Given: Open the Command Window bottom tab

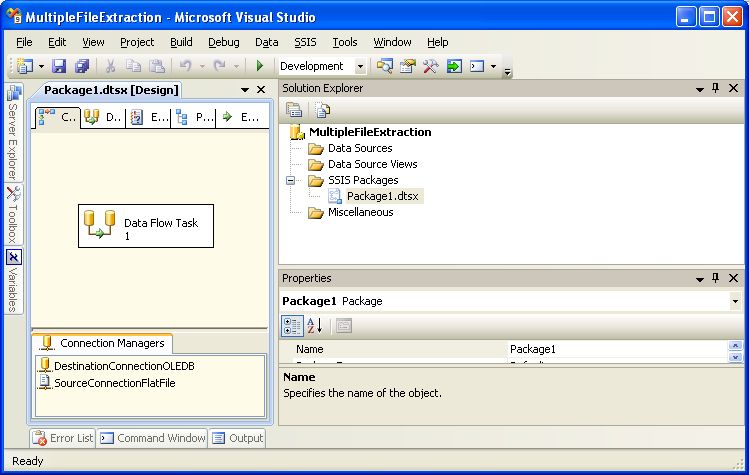Looking at the screenshot, I should (153, 438).
